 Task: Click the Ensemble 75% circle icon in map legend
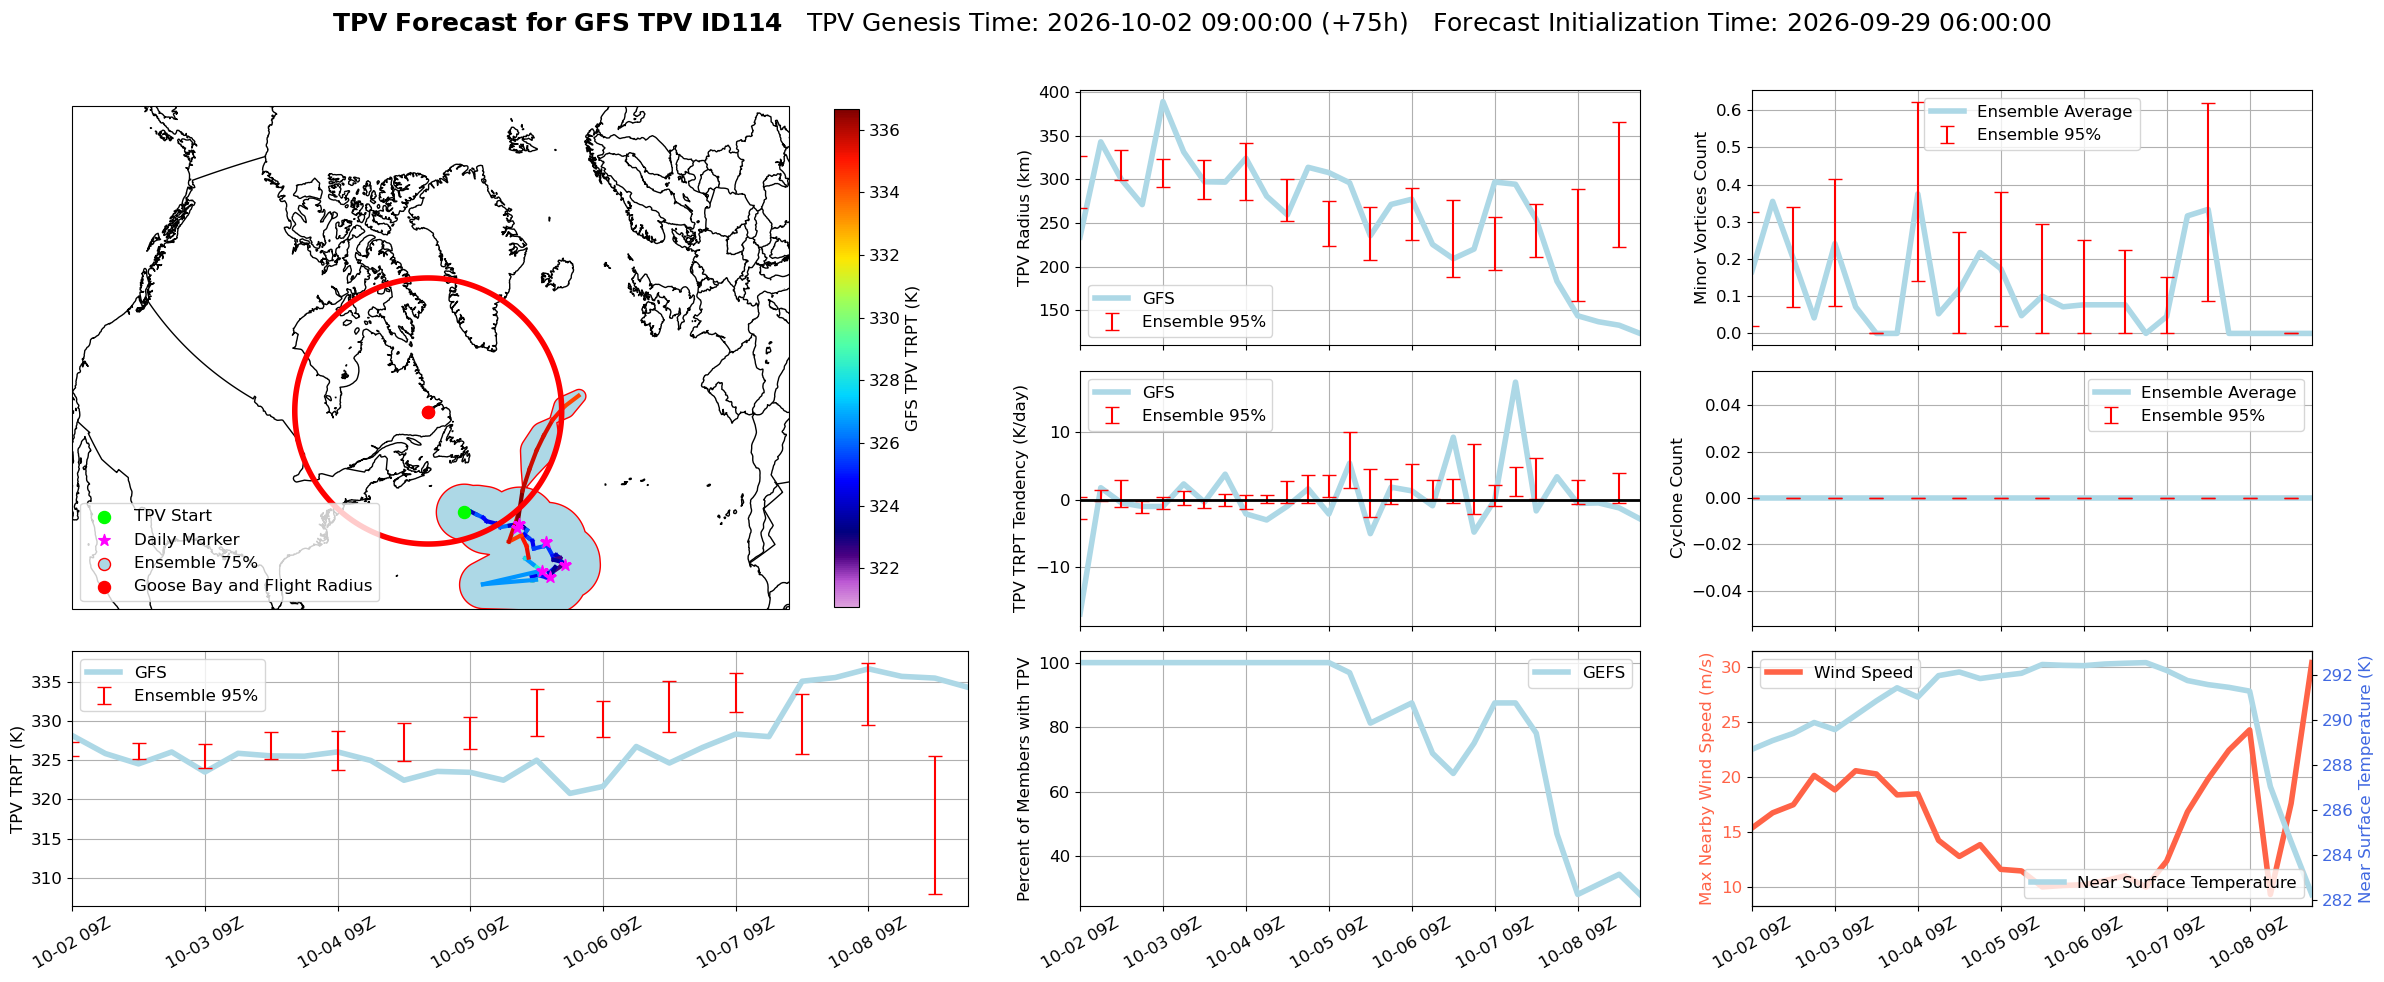tap(104, 563)
